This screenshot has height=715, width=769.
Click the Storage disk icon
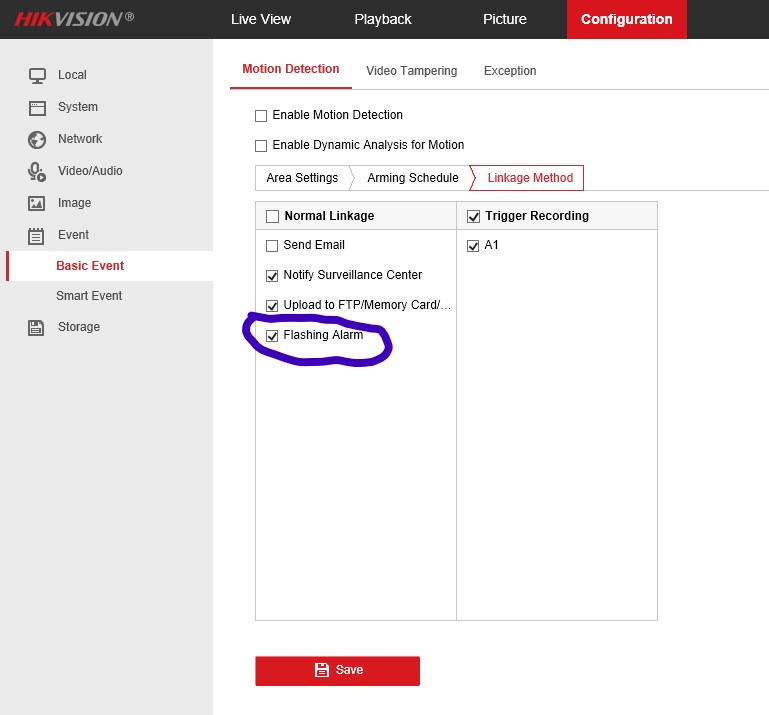(37, 327)
